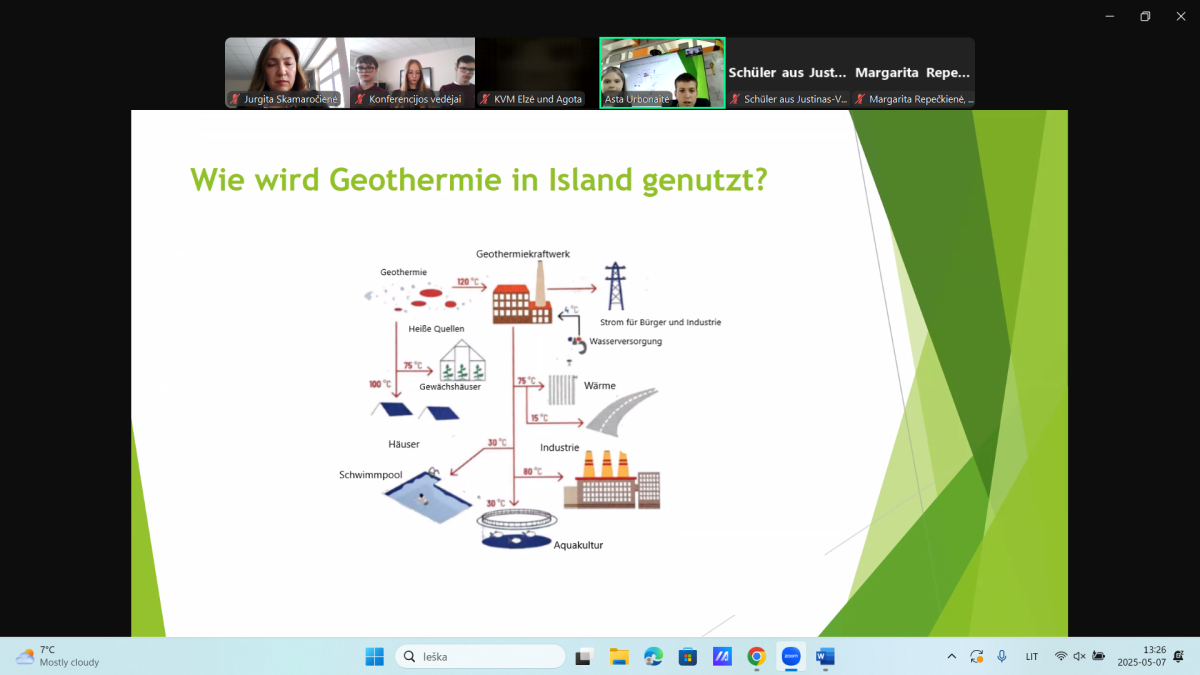Open the clock and date showing 13:26
The width and height of the screenshot is (1200, 675).
[1142, 656]
